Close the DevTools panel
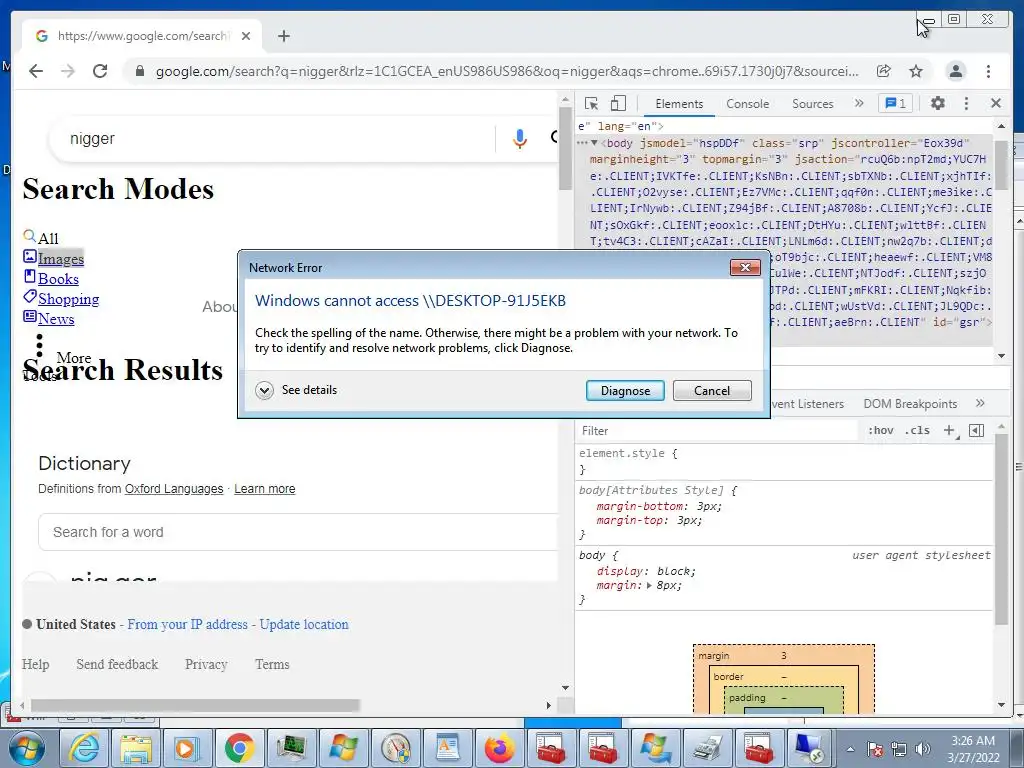Viewport: 1024px width, 768px height. click(x=996, y=103)
